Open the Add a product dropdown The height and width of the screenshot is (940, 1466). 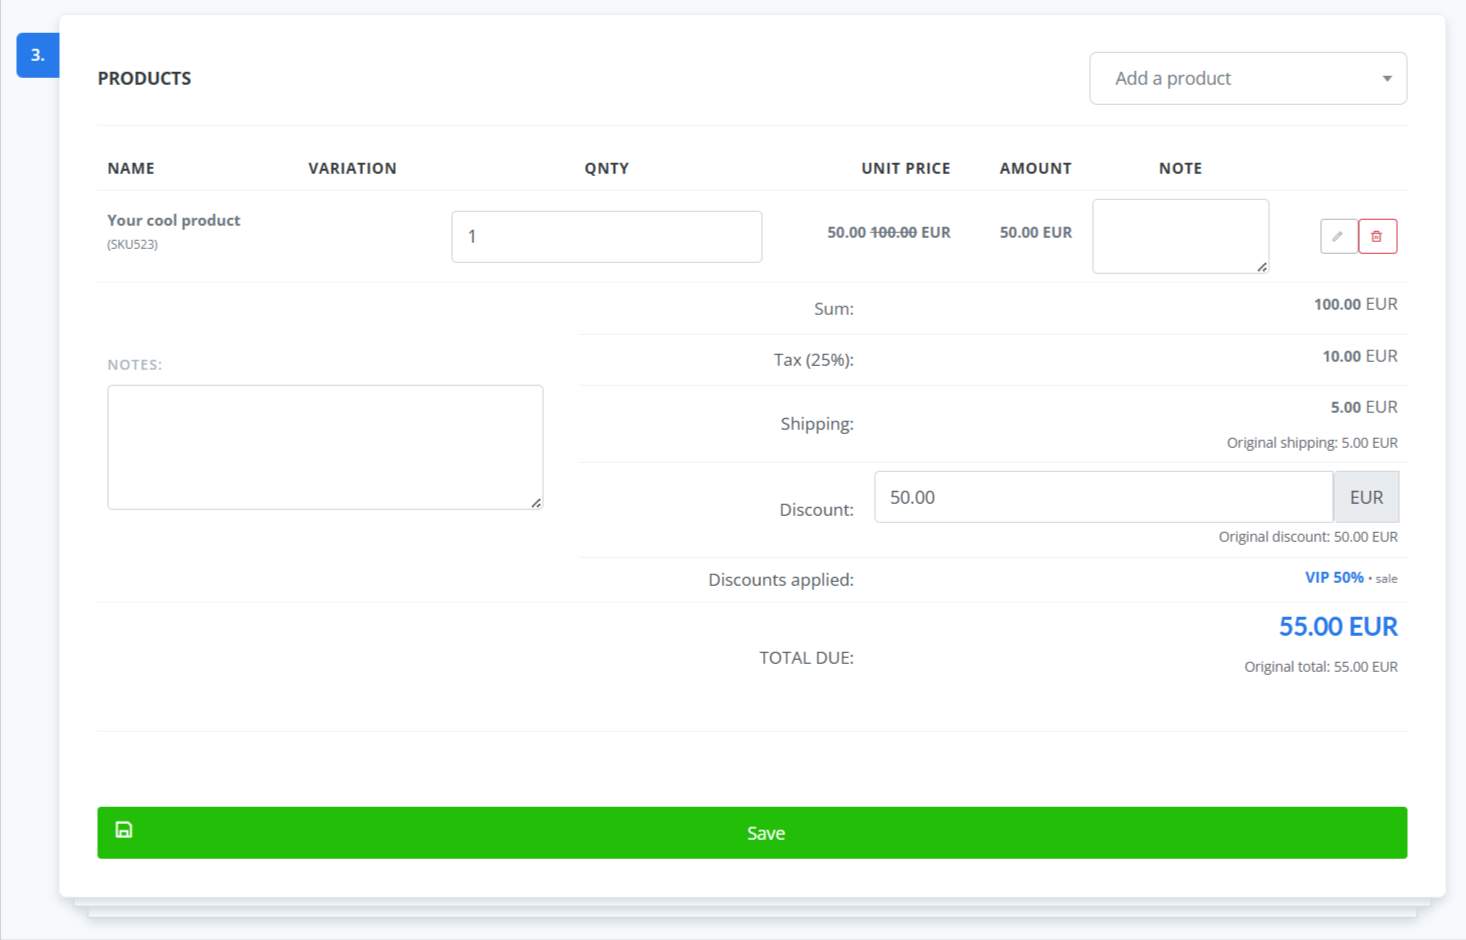click(x=1248, y=78)
